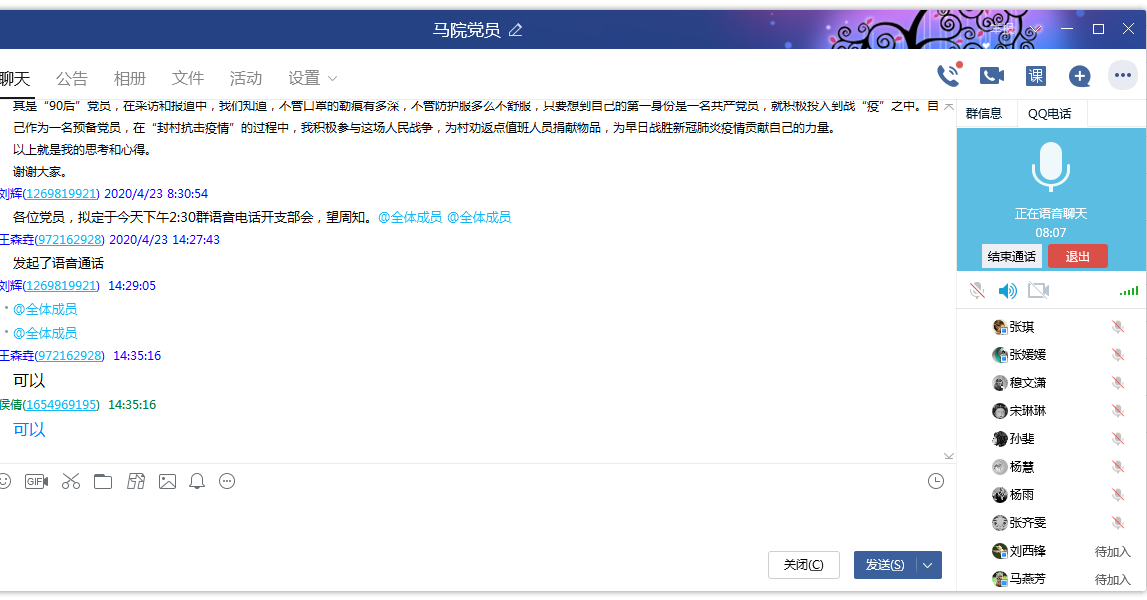The width and height of the screenshot is (1147, 600).
Task: Toggle the speaker volume icon
Action: (x=1008, y=291)
